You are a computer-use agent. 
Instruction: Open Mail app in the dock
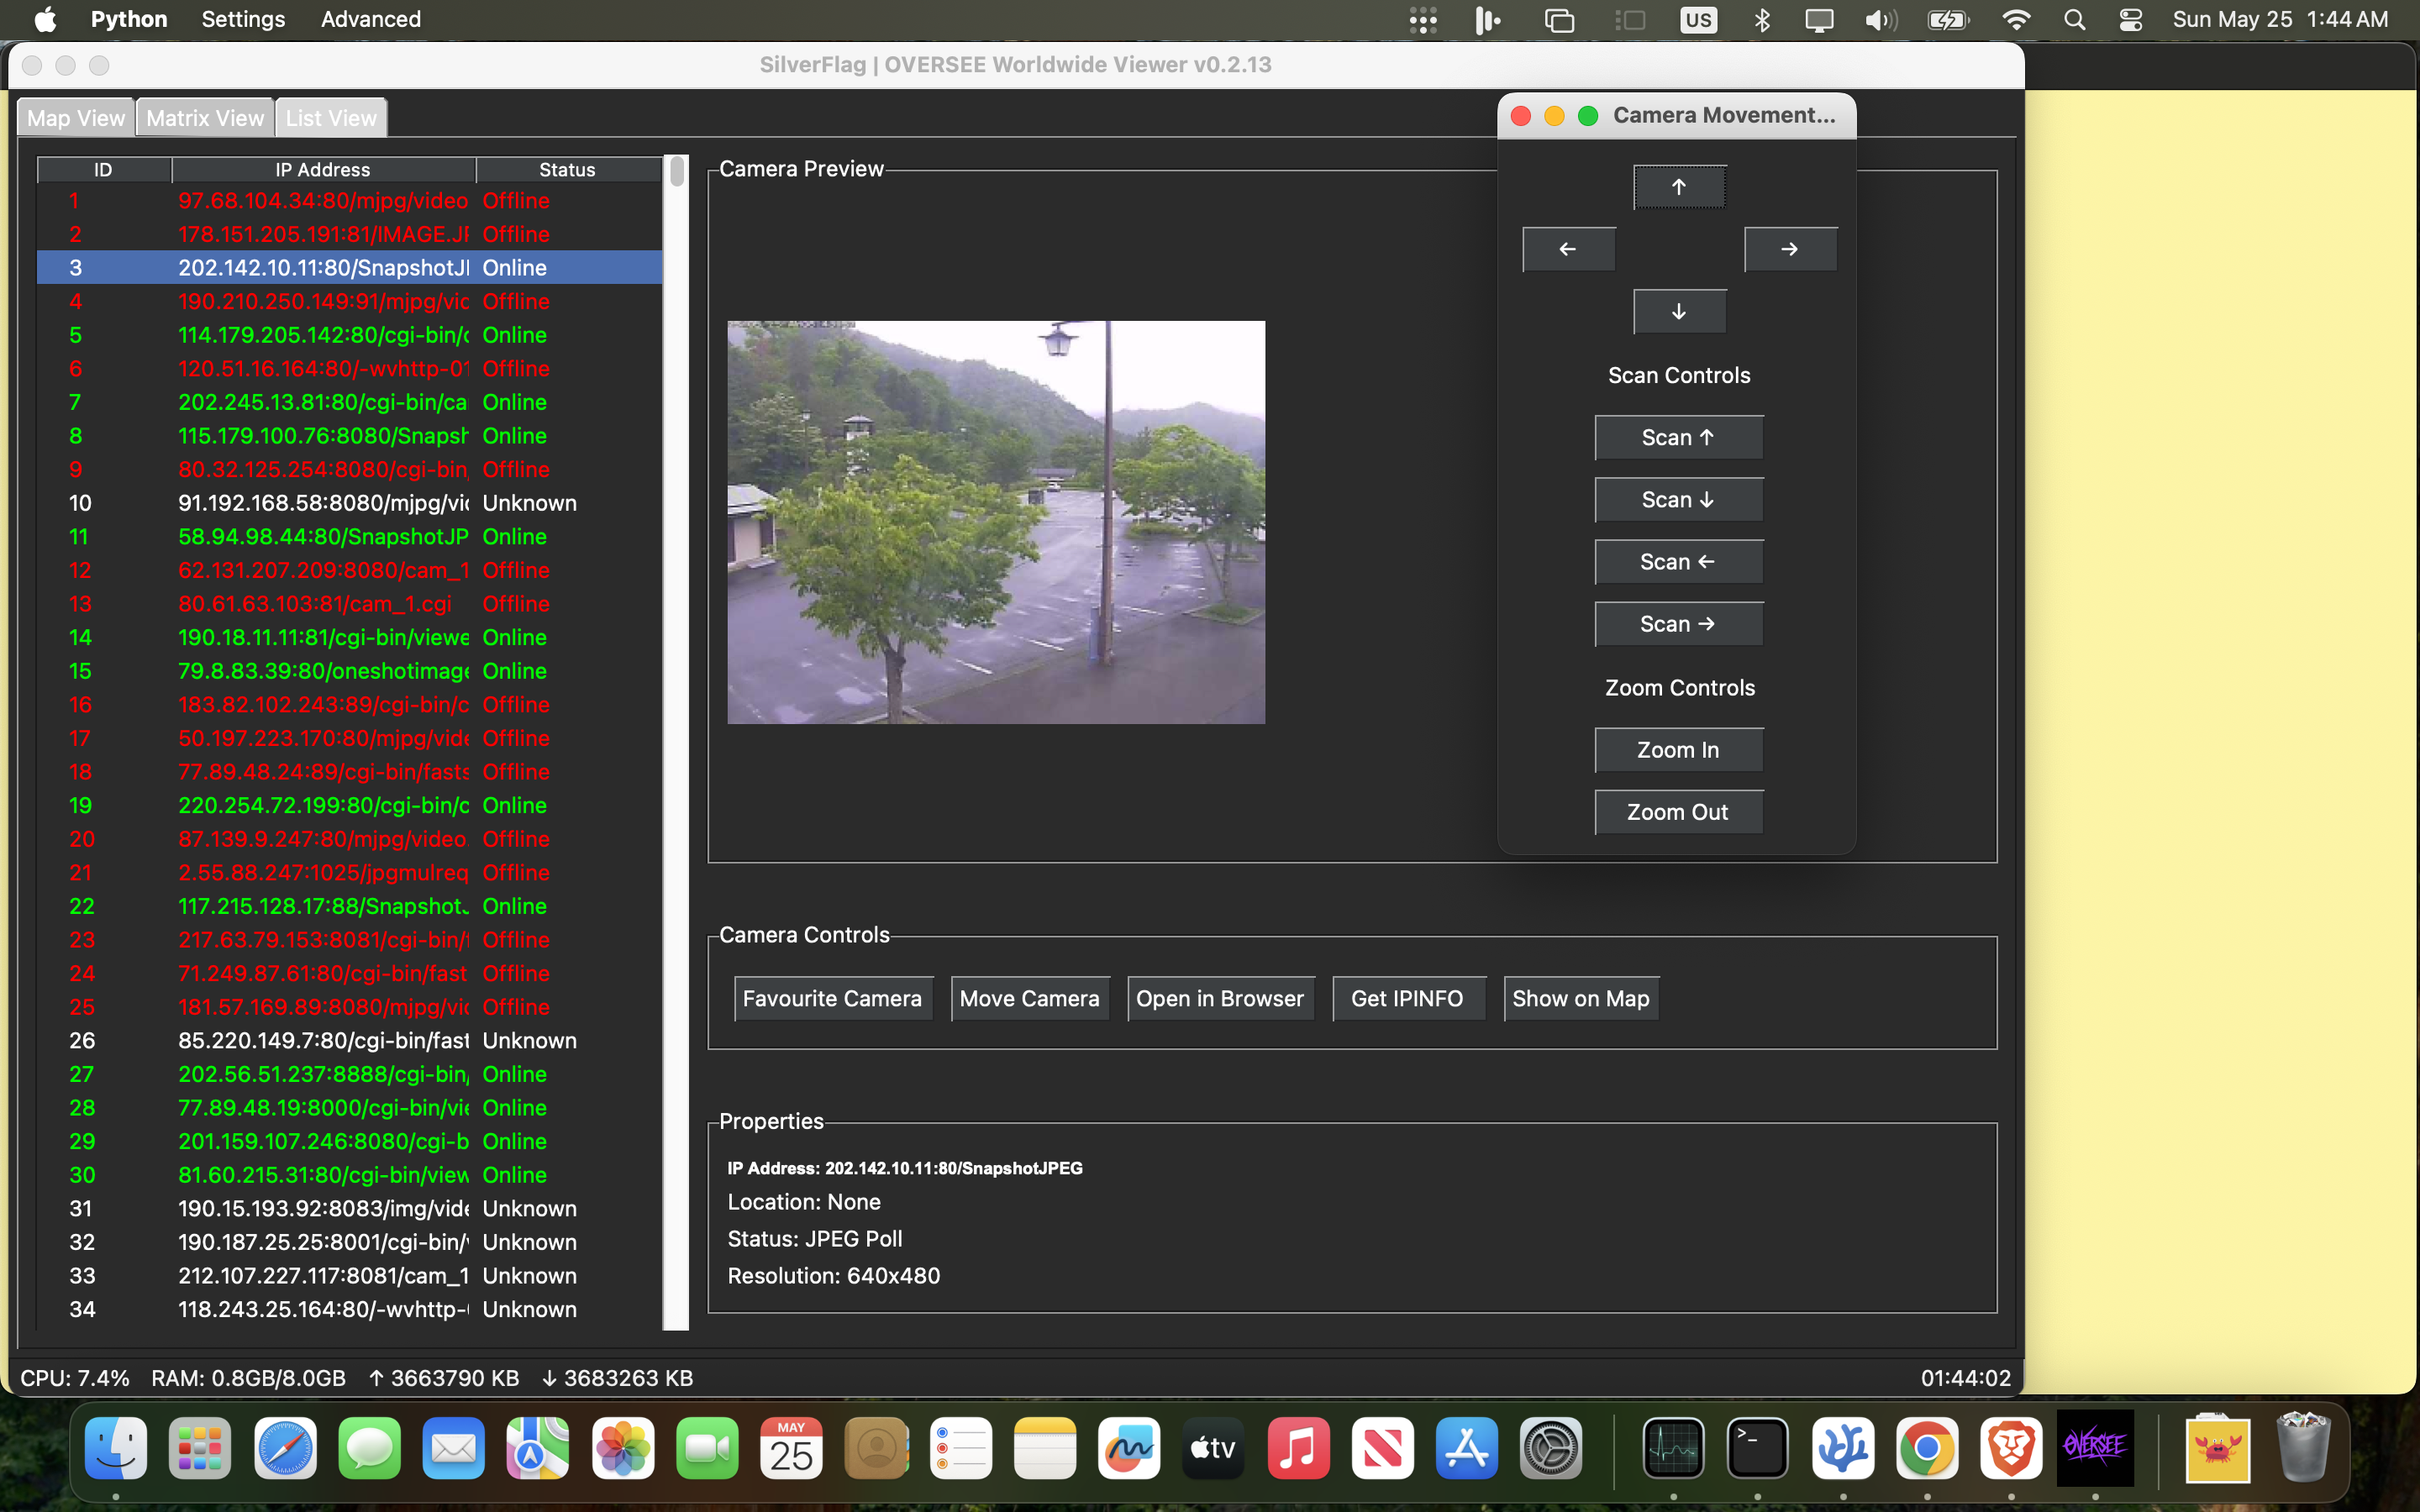(453, 1448)
